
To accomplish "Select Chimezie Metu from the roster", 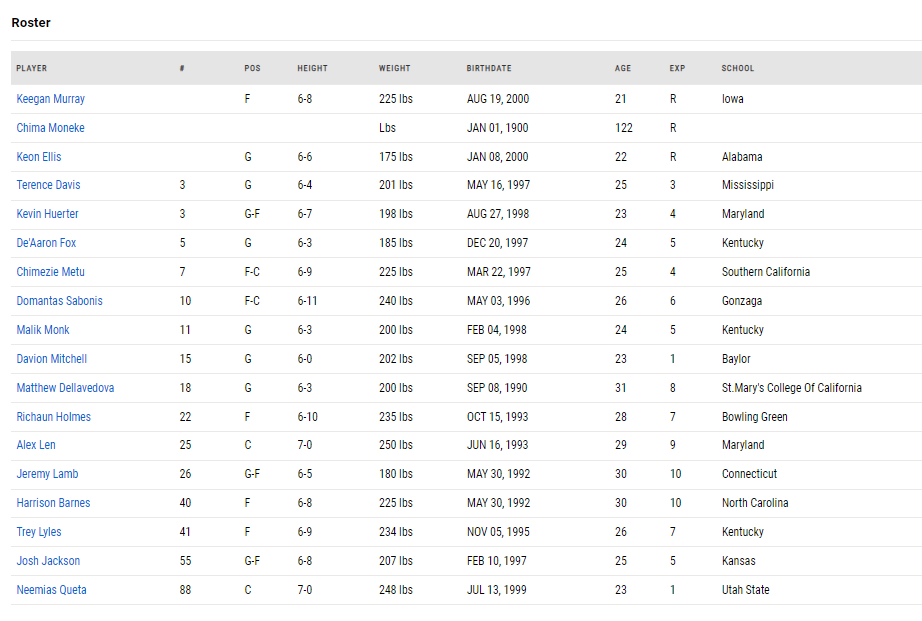I will pyautogui.click(x=51, y=272).
